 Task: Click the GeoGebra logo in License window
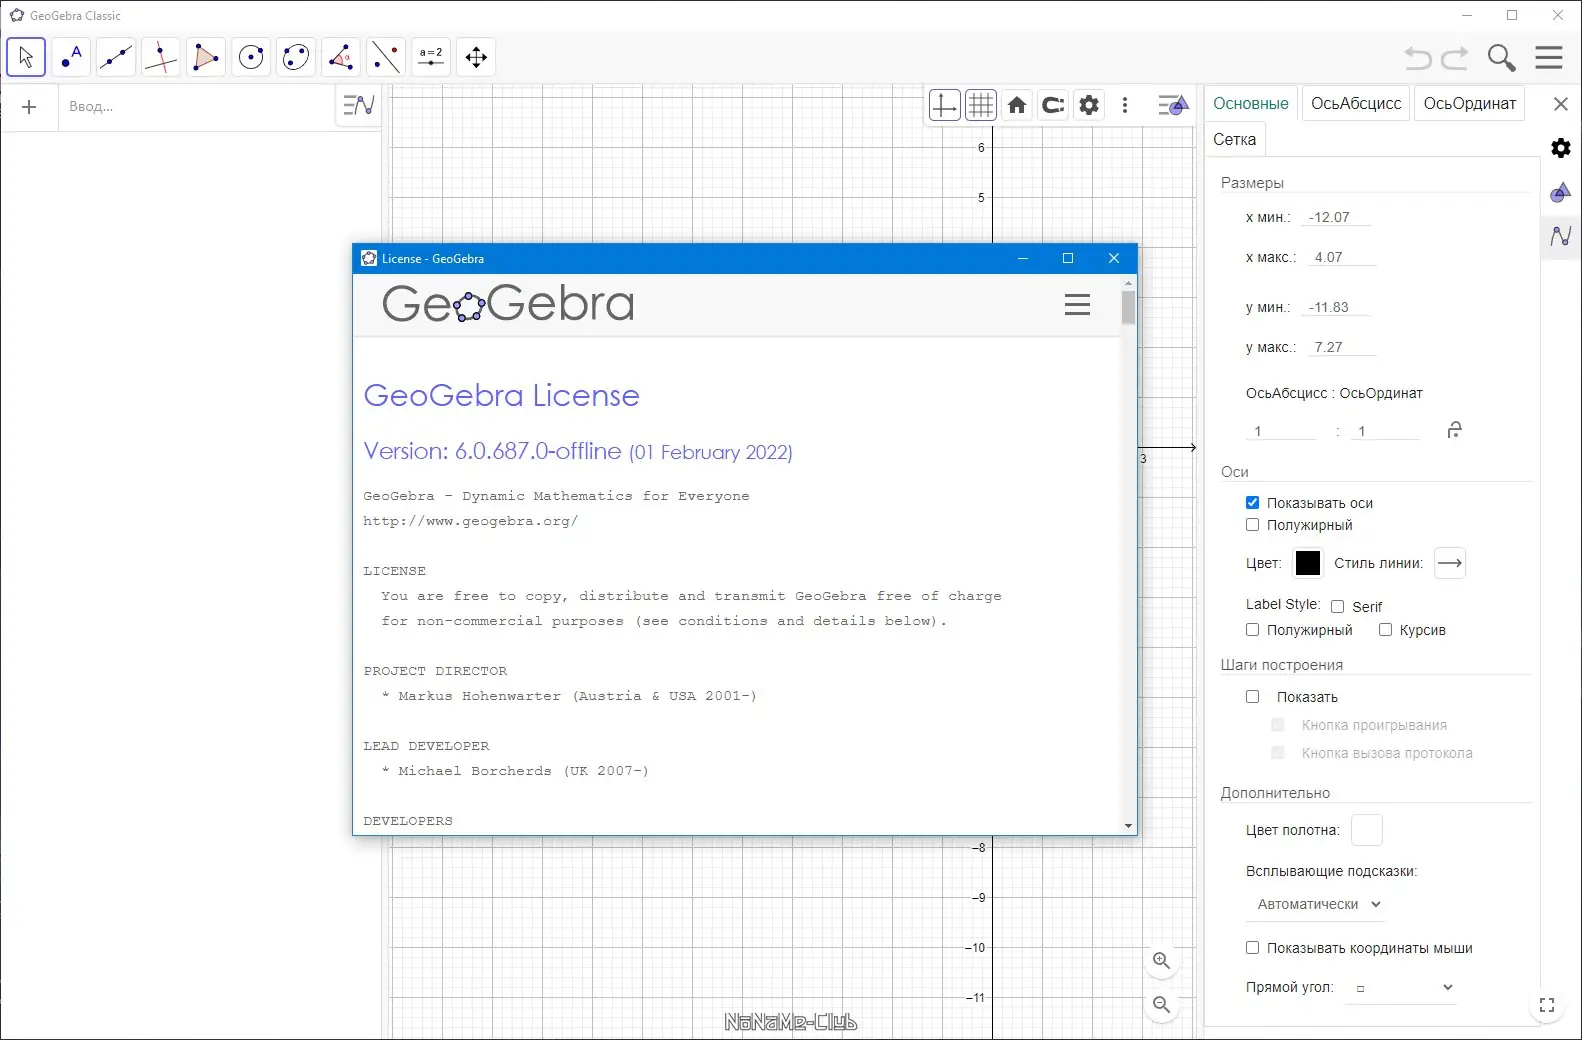click(x=508, y=303)
